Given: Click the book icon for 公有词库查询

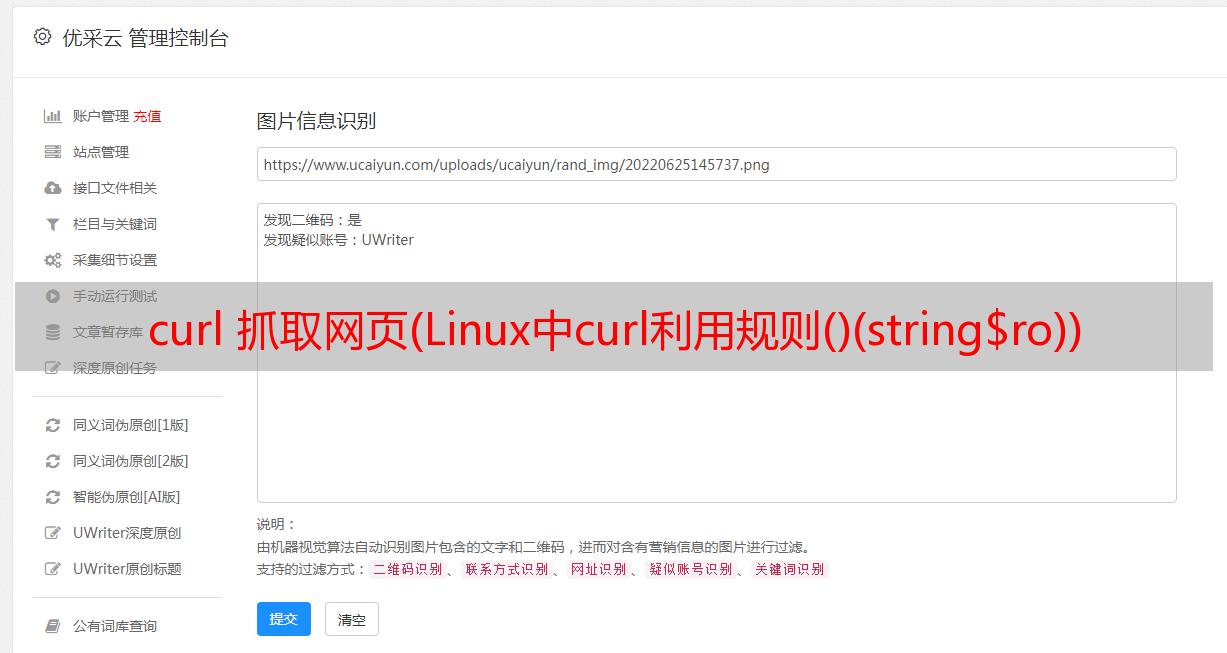Looking at the screenshot, I should (53, 626).
